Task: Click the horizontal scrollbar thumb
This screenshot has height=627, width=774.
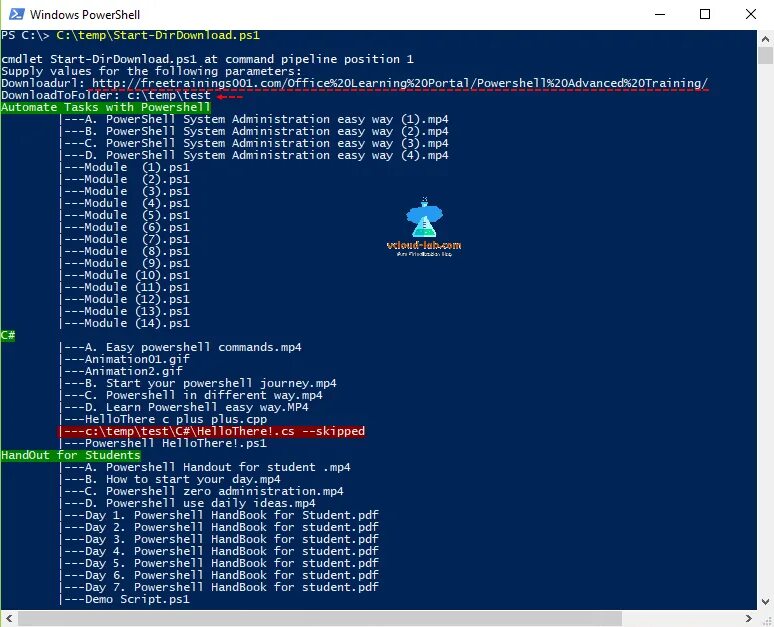Action: tap(320, 618)
